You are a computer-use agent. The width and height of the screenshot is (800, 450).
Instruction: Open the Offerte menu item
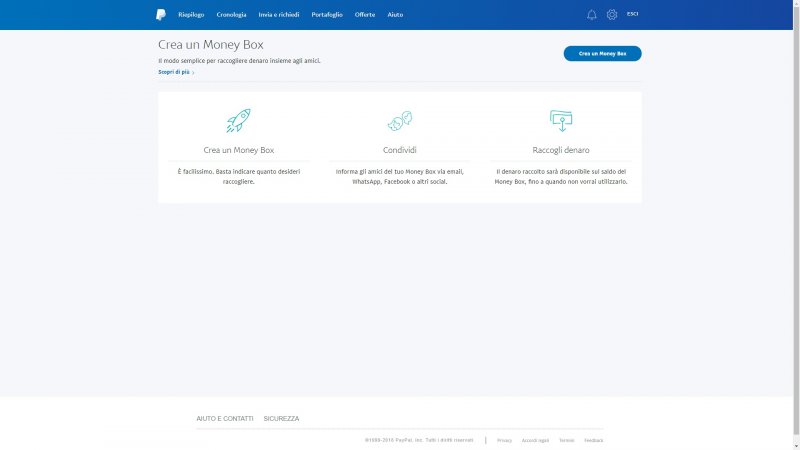(365, 15)
